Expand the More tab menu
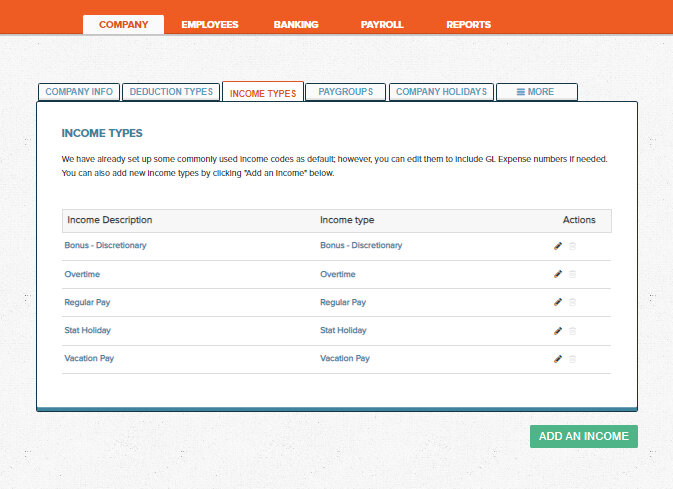 (x=536, y=92)
